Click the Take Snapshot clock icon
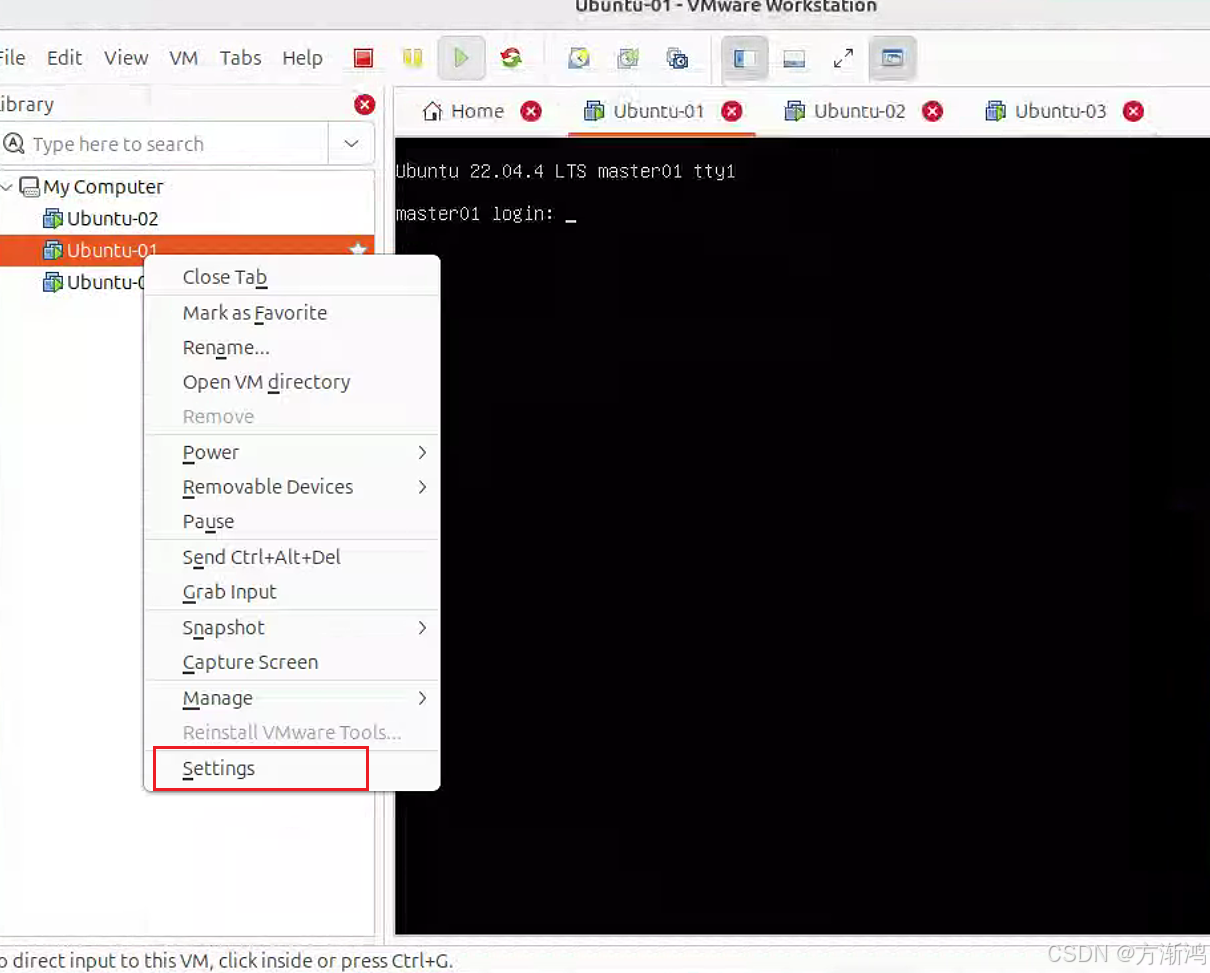 click(x=578, y=58)
